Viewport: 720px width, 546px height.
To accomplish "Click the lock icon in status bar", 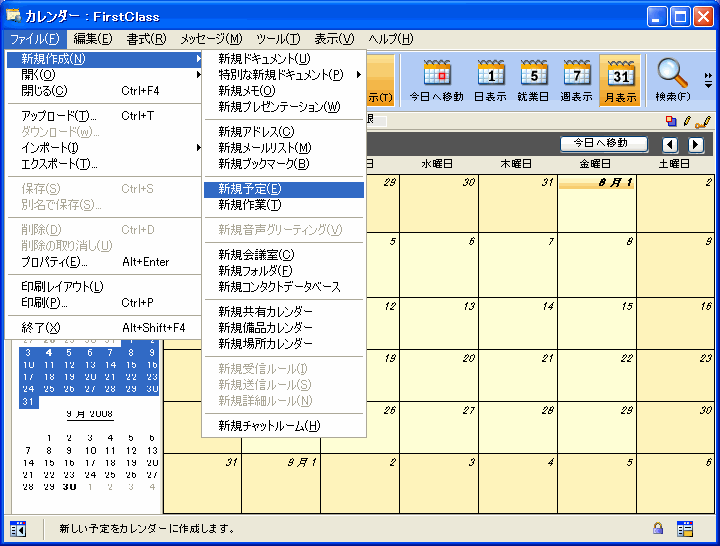I will click(x=658, y=528).
